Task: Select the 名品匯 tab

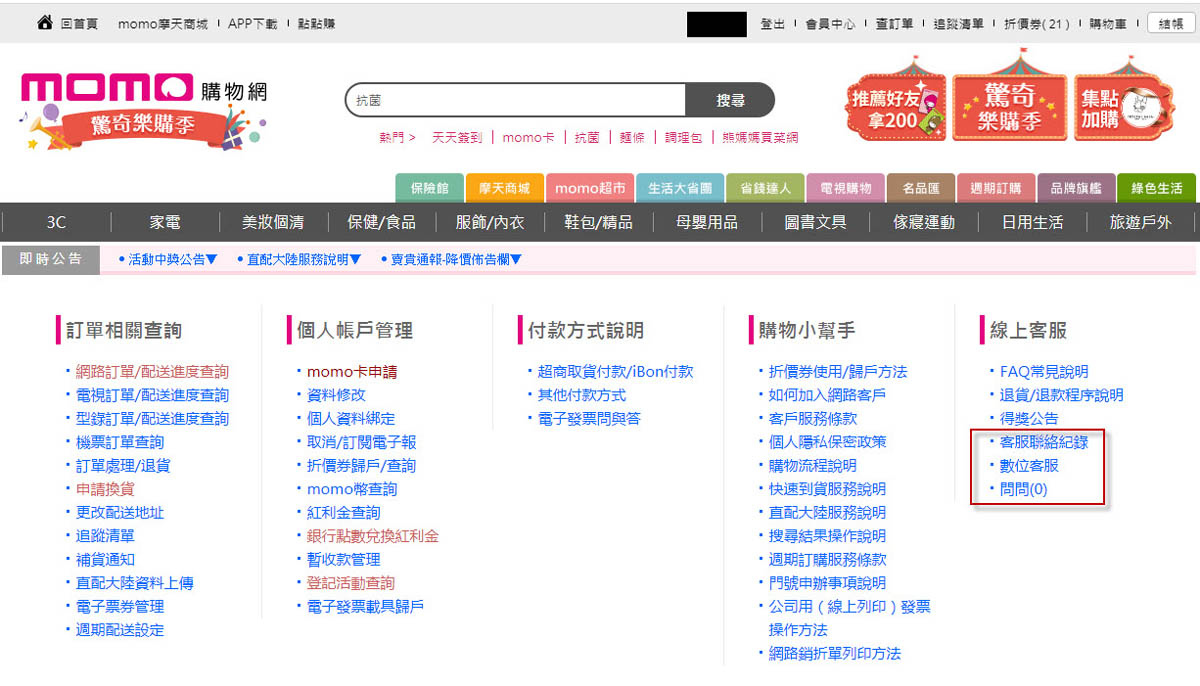Action: pyautogui.click(x=921, y=188)
